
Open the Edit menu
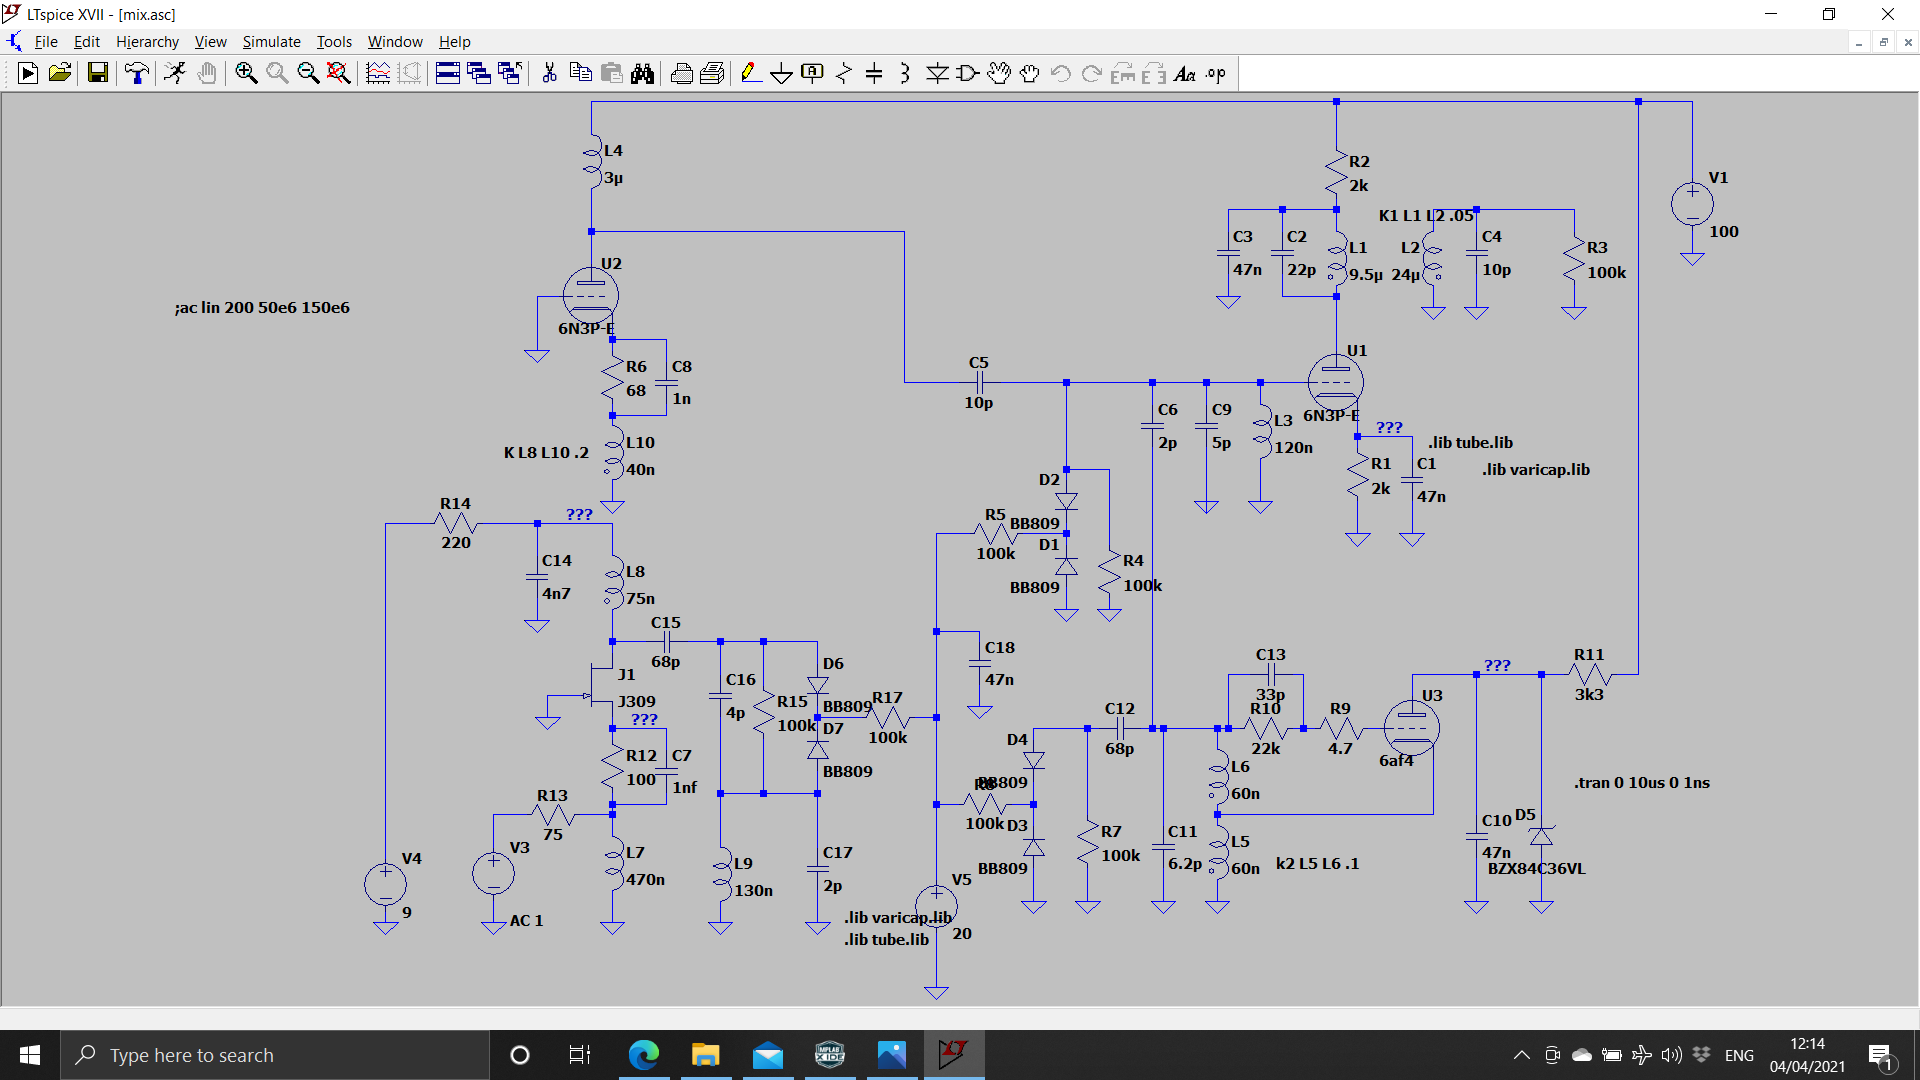click(x=87, y=41)
